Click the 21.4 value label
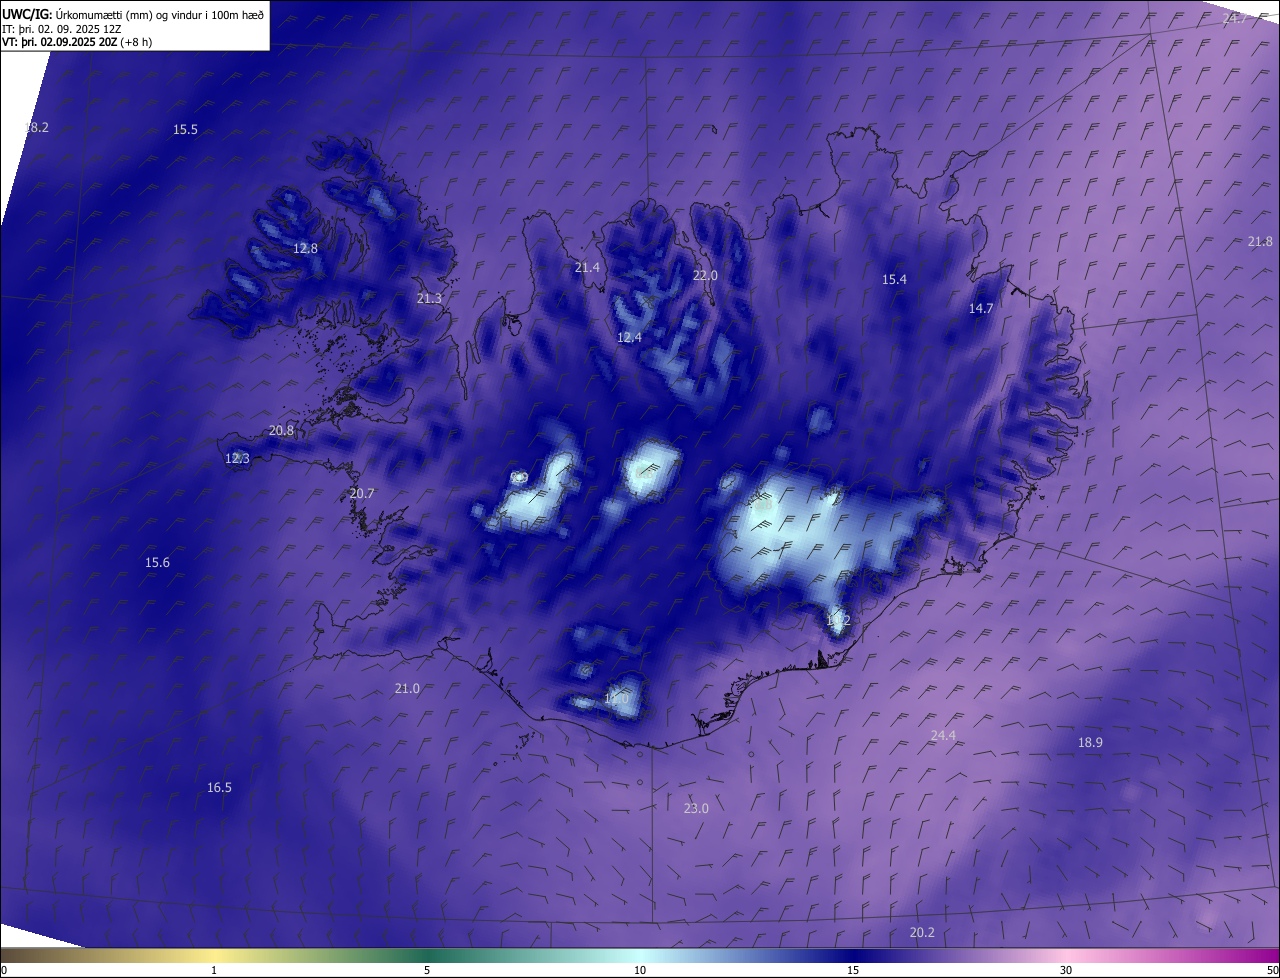Screen dimensions: 1280x978 pyautogui.click(x=587, y=268)
